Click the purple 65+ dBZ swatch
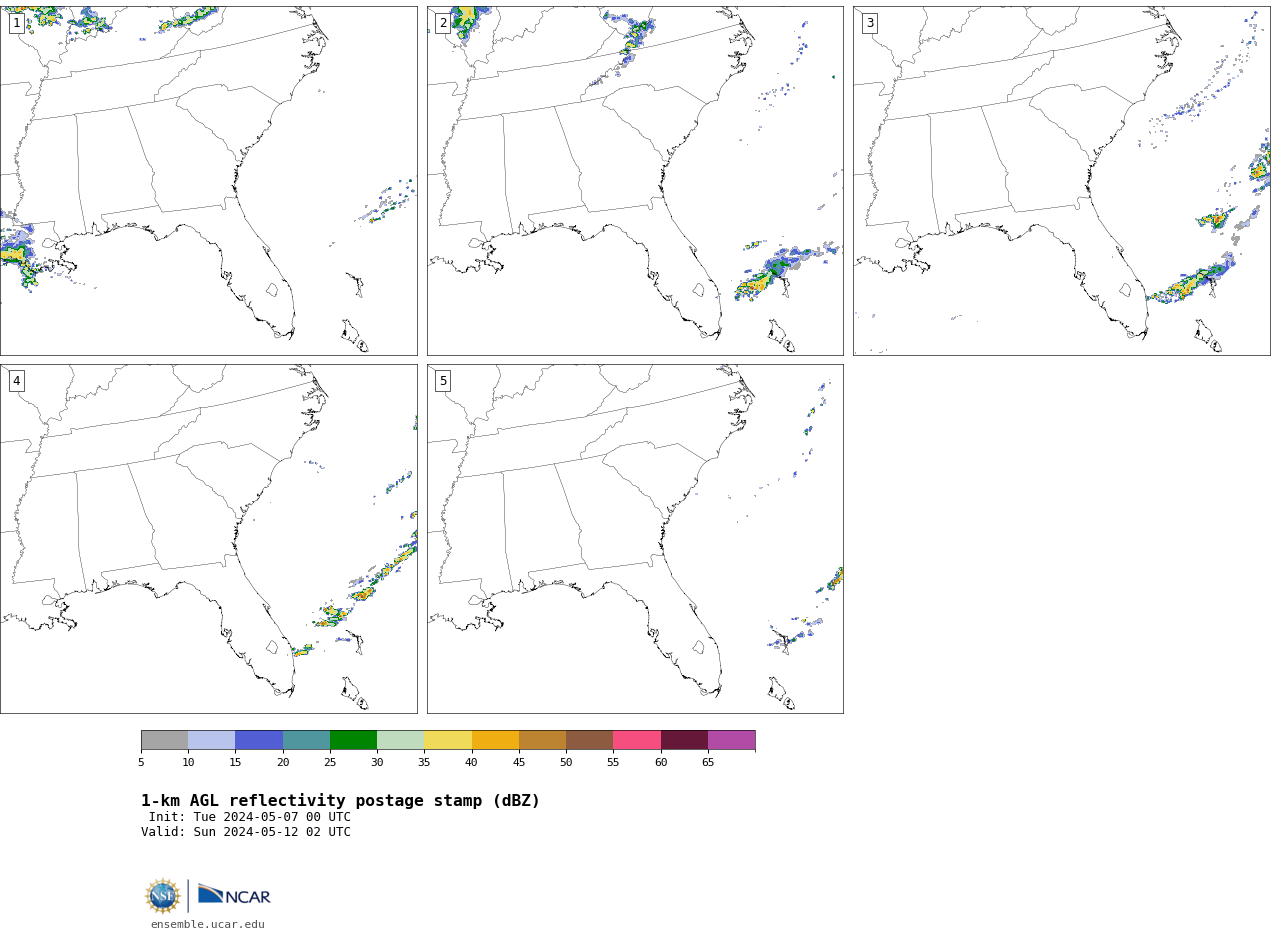Image resolution: width=1280 pixels, height=936 pixels. (x=731, y=740)
